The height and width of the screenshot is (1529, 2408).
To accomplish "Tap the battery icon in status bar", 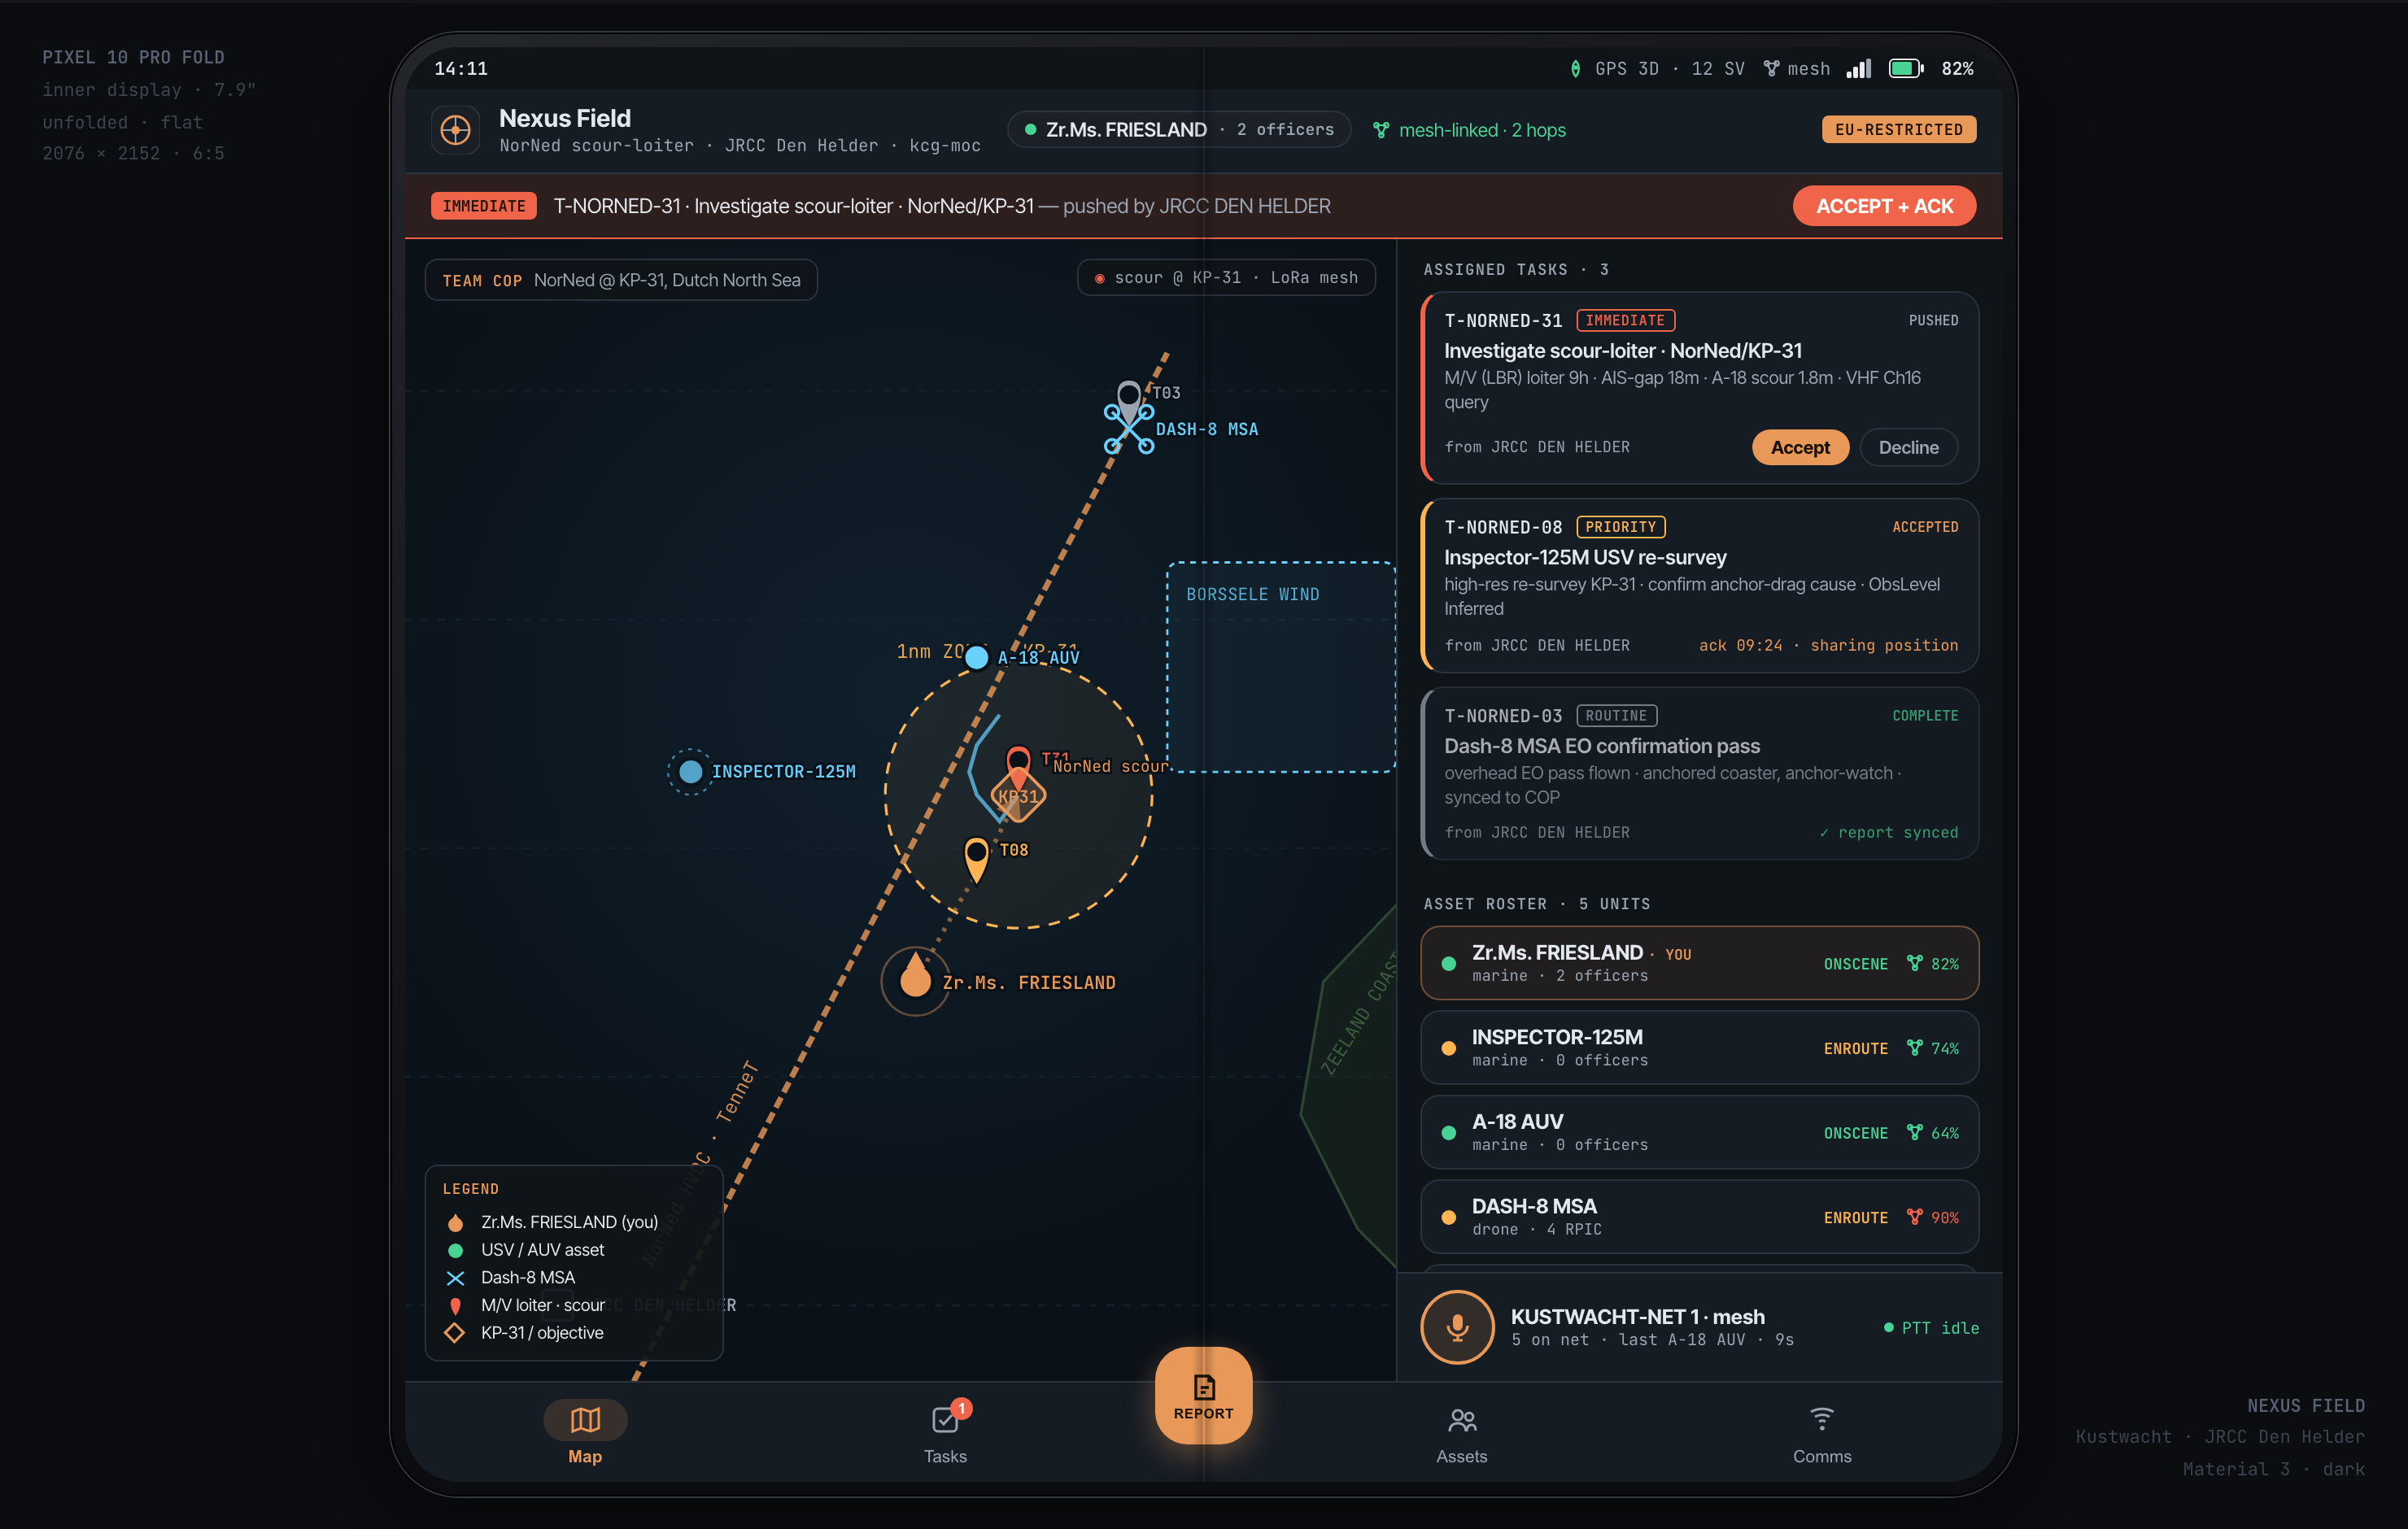I will pos(1906,68).
